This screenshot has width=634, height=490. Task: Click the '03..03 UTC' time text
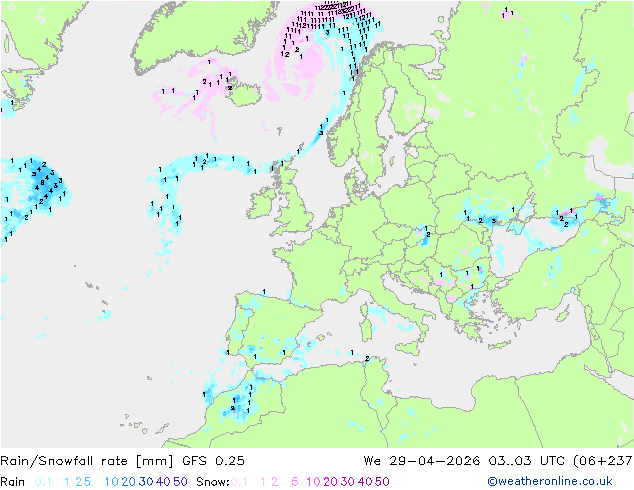[526, 461]
